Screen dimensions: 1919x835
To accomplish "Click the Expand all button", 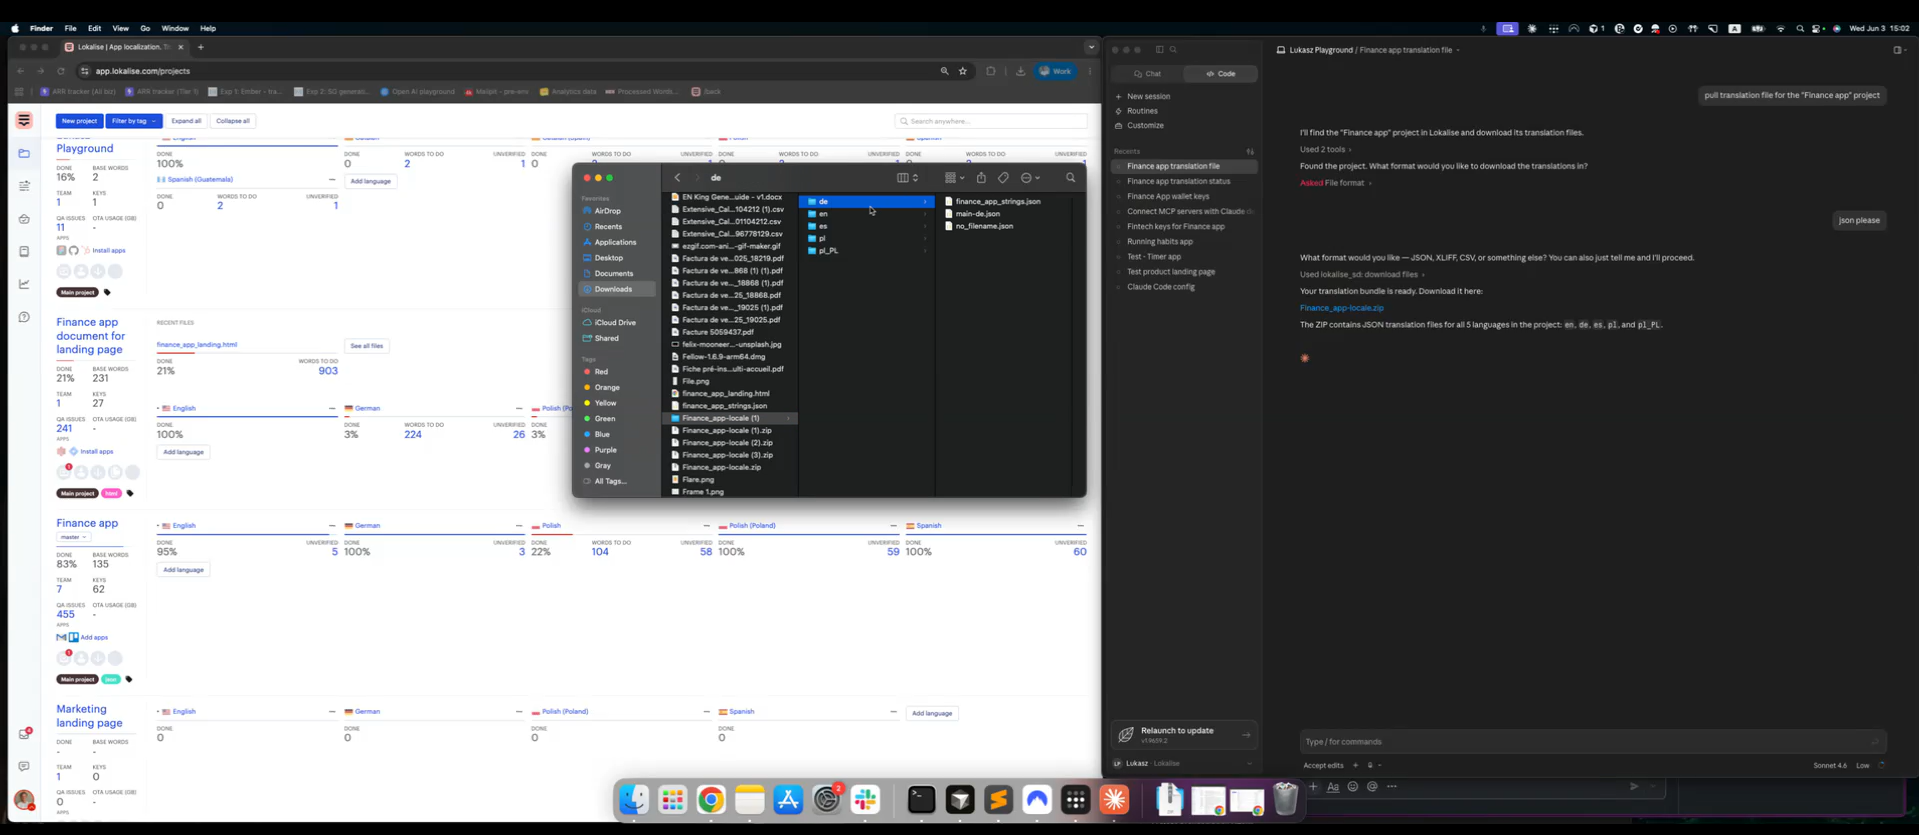I will (186, 121).
